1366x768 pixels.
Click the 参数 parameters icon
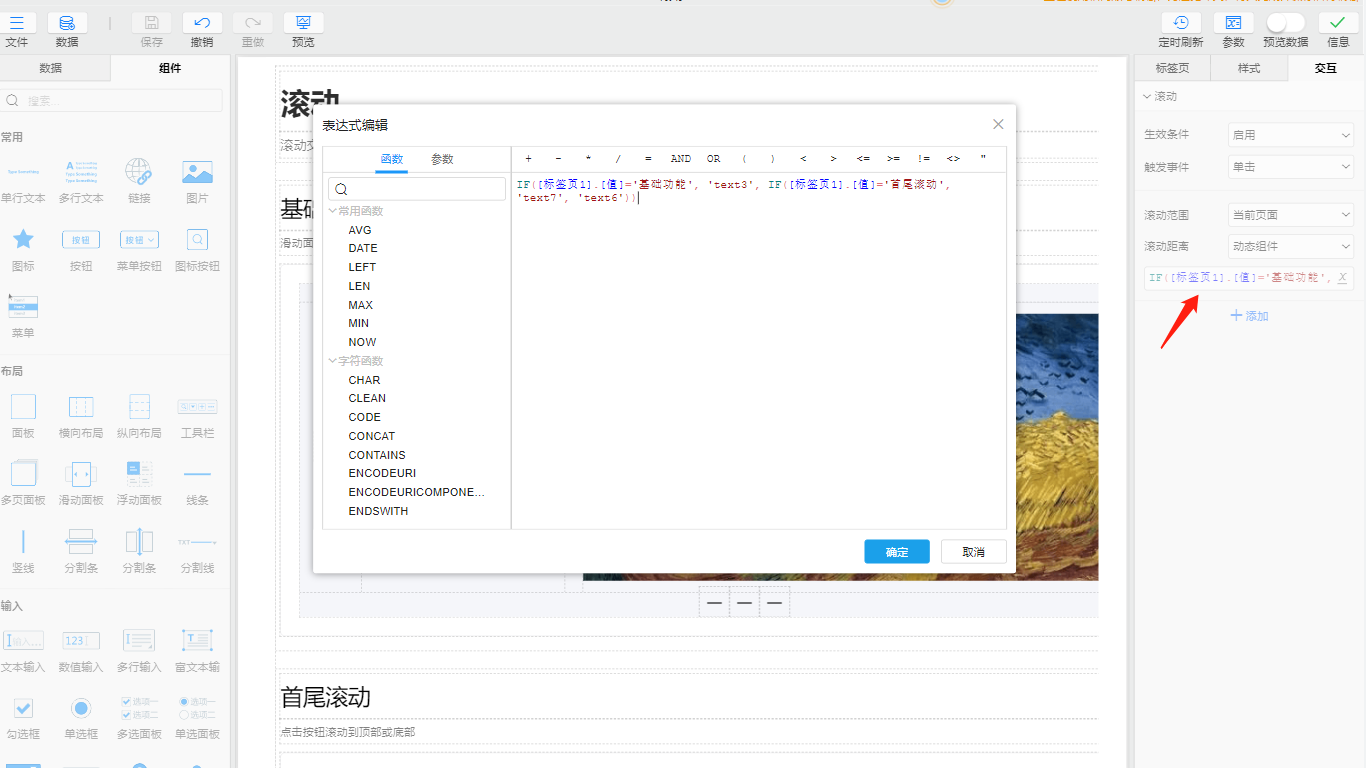pyautogui.click(x=1233, y=22)
